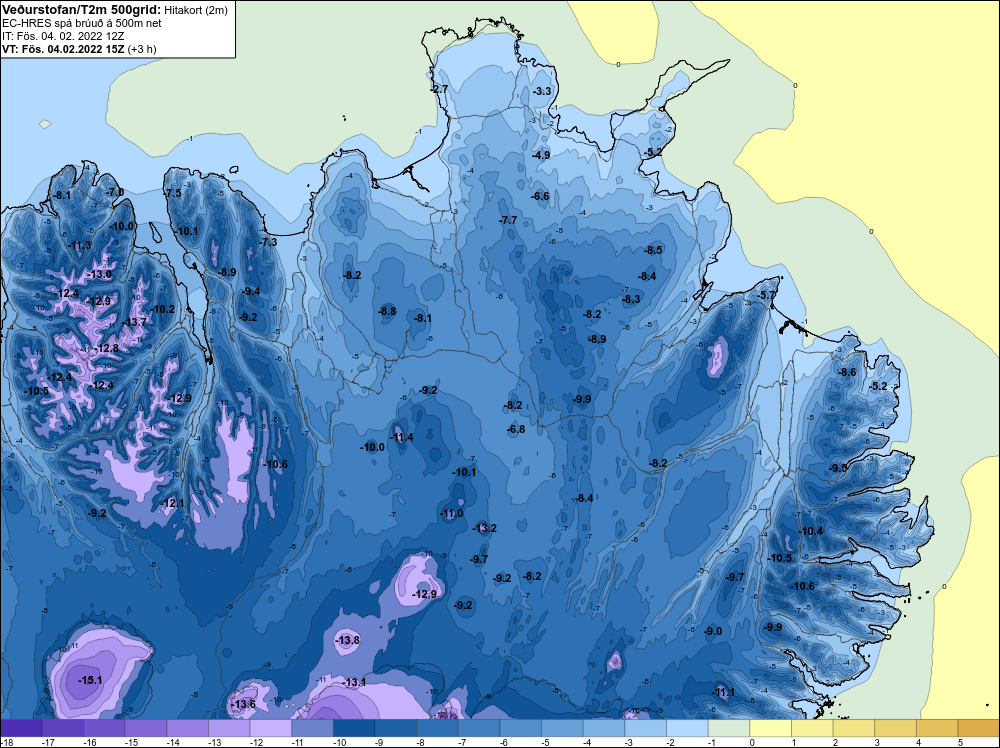Screen dimensions: 1000x748
Task: Click legend swatch between 0 and 1
Action: (x=770, y=728)
